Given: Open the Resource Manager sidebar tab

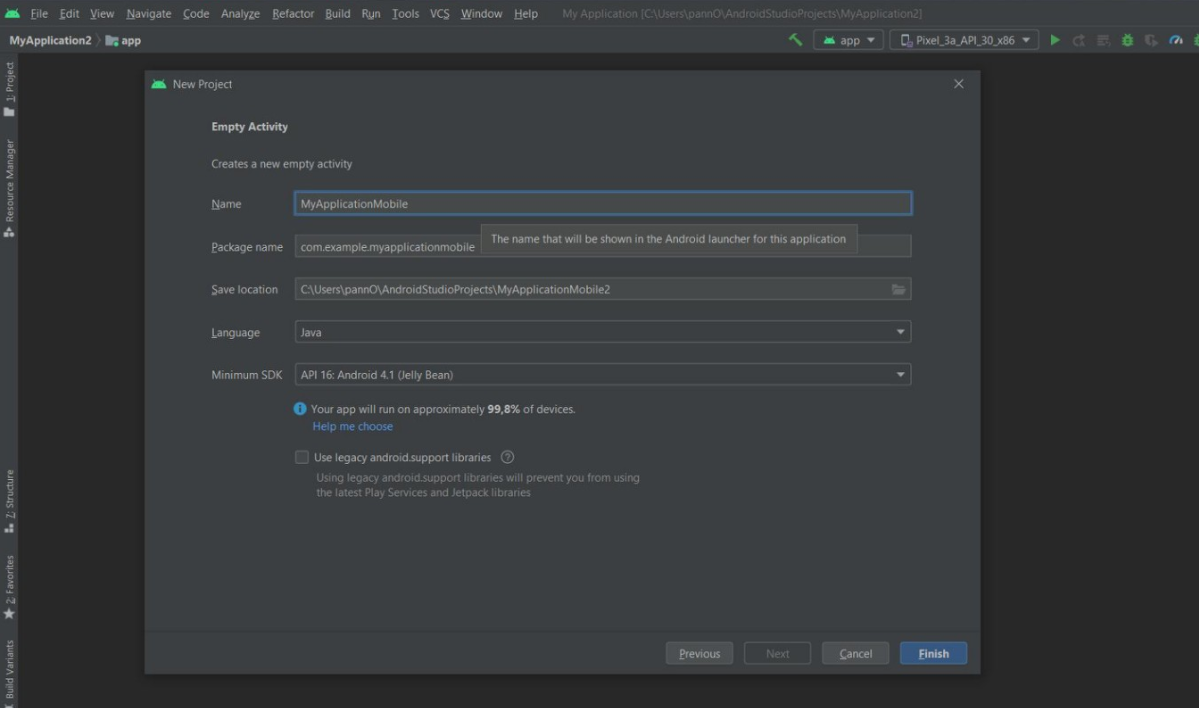Looking at the screenshot, I should coord(9,188).
